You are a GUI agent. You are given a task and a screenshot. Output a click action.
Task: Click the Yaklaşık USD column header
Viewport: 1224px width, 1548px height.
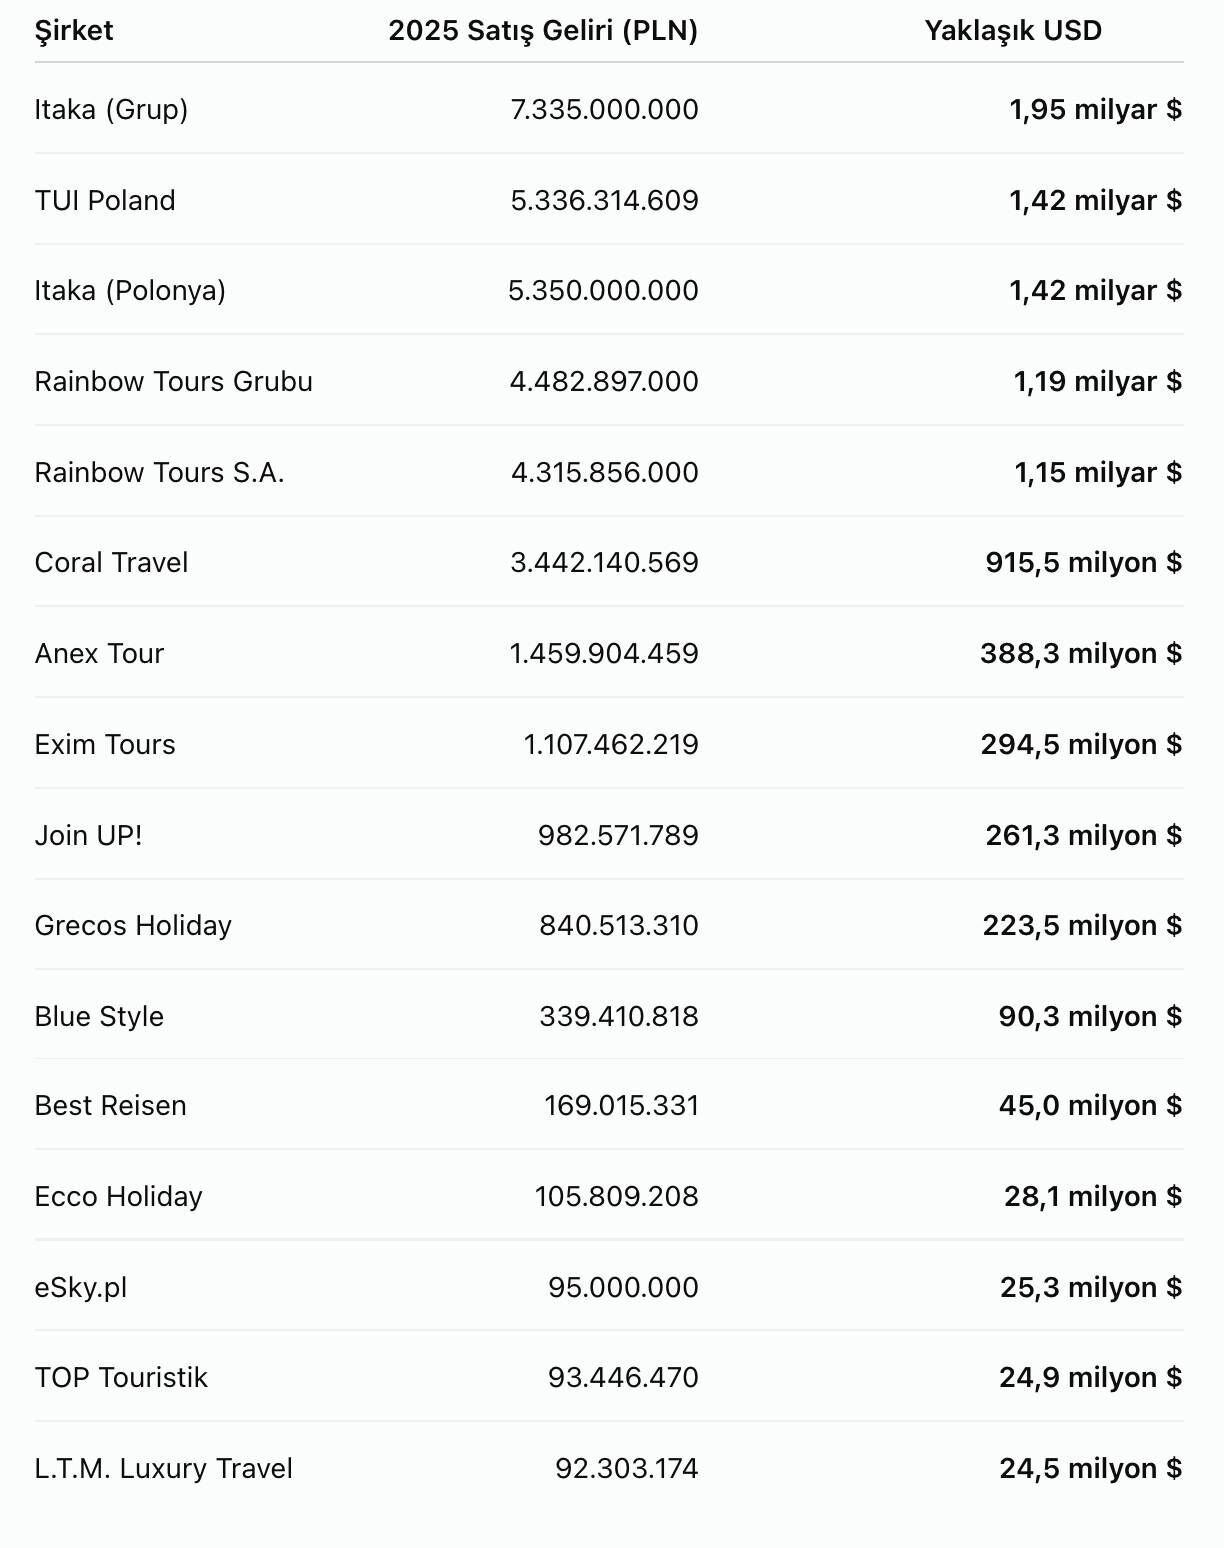tap(1013, 31)
